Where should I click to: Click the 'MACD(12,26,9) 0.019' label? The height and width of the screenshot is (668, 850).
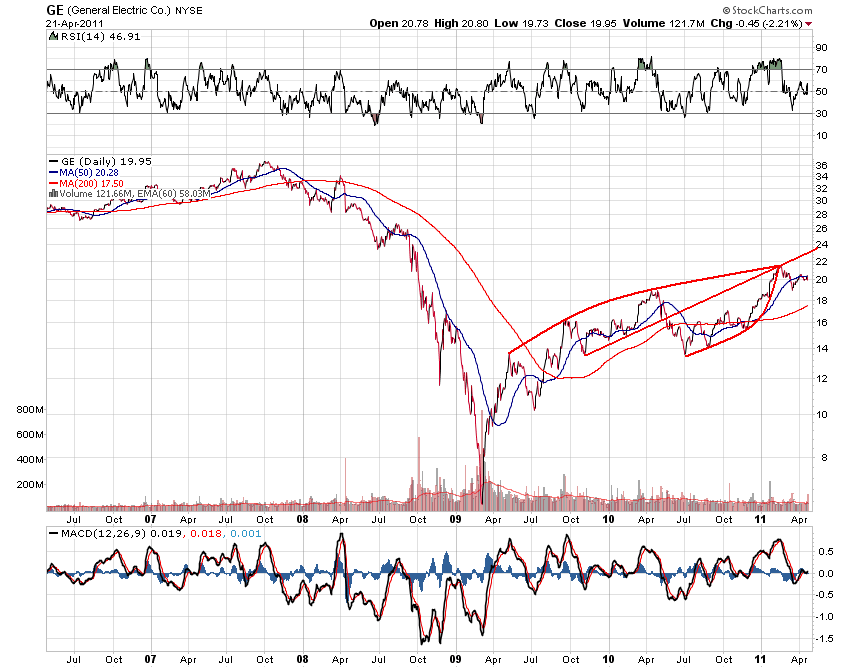pyautogui.click(x=121, y=534)
